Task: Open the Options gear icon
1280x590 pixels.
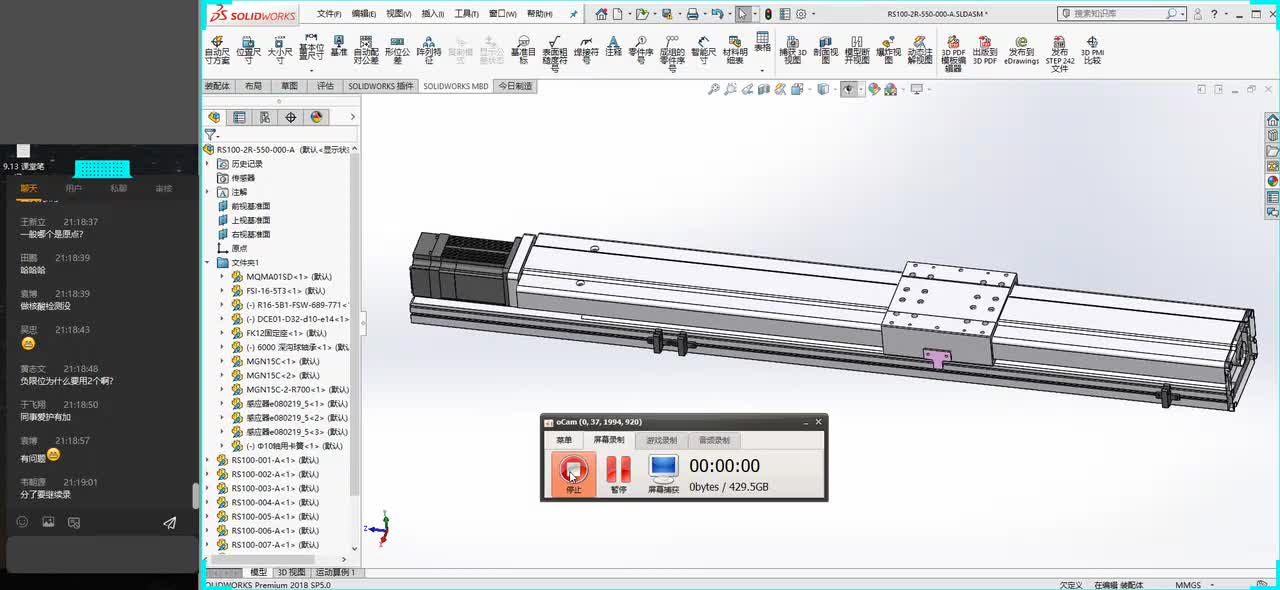Action: click(802, 14)
